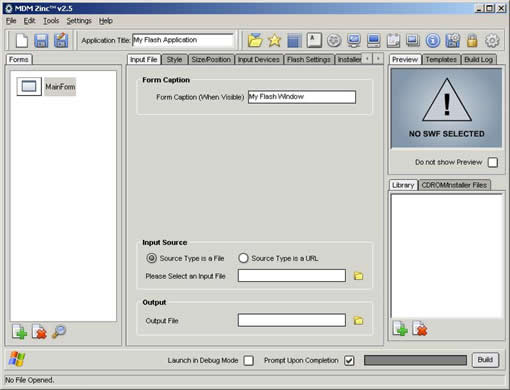Check Do not show Preview checkbox
This screenshot has height=390, width=510.
[493, 162]
